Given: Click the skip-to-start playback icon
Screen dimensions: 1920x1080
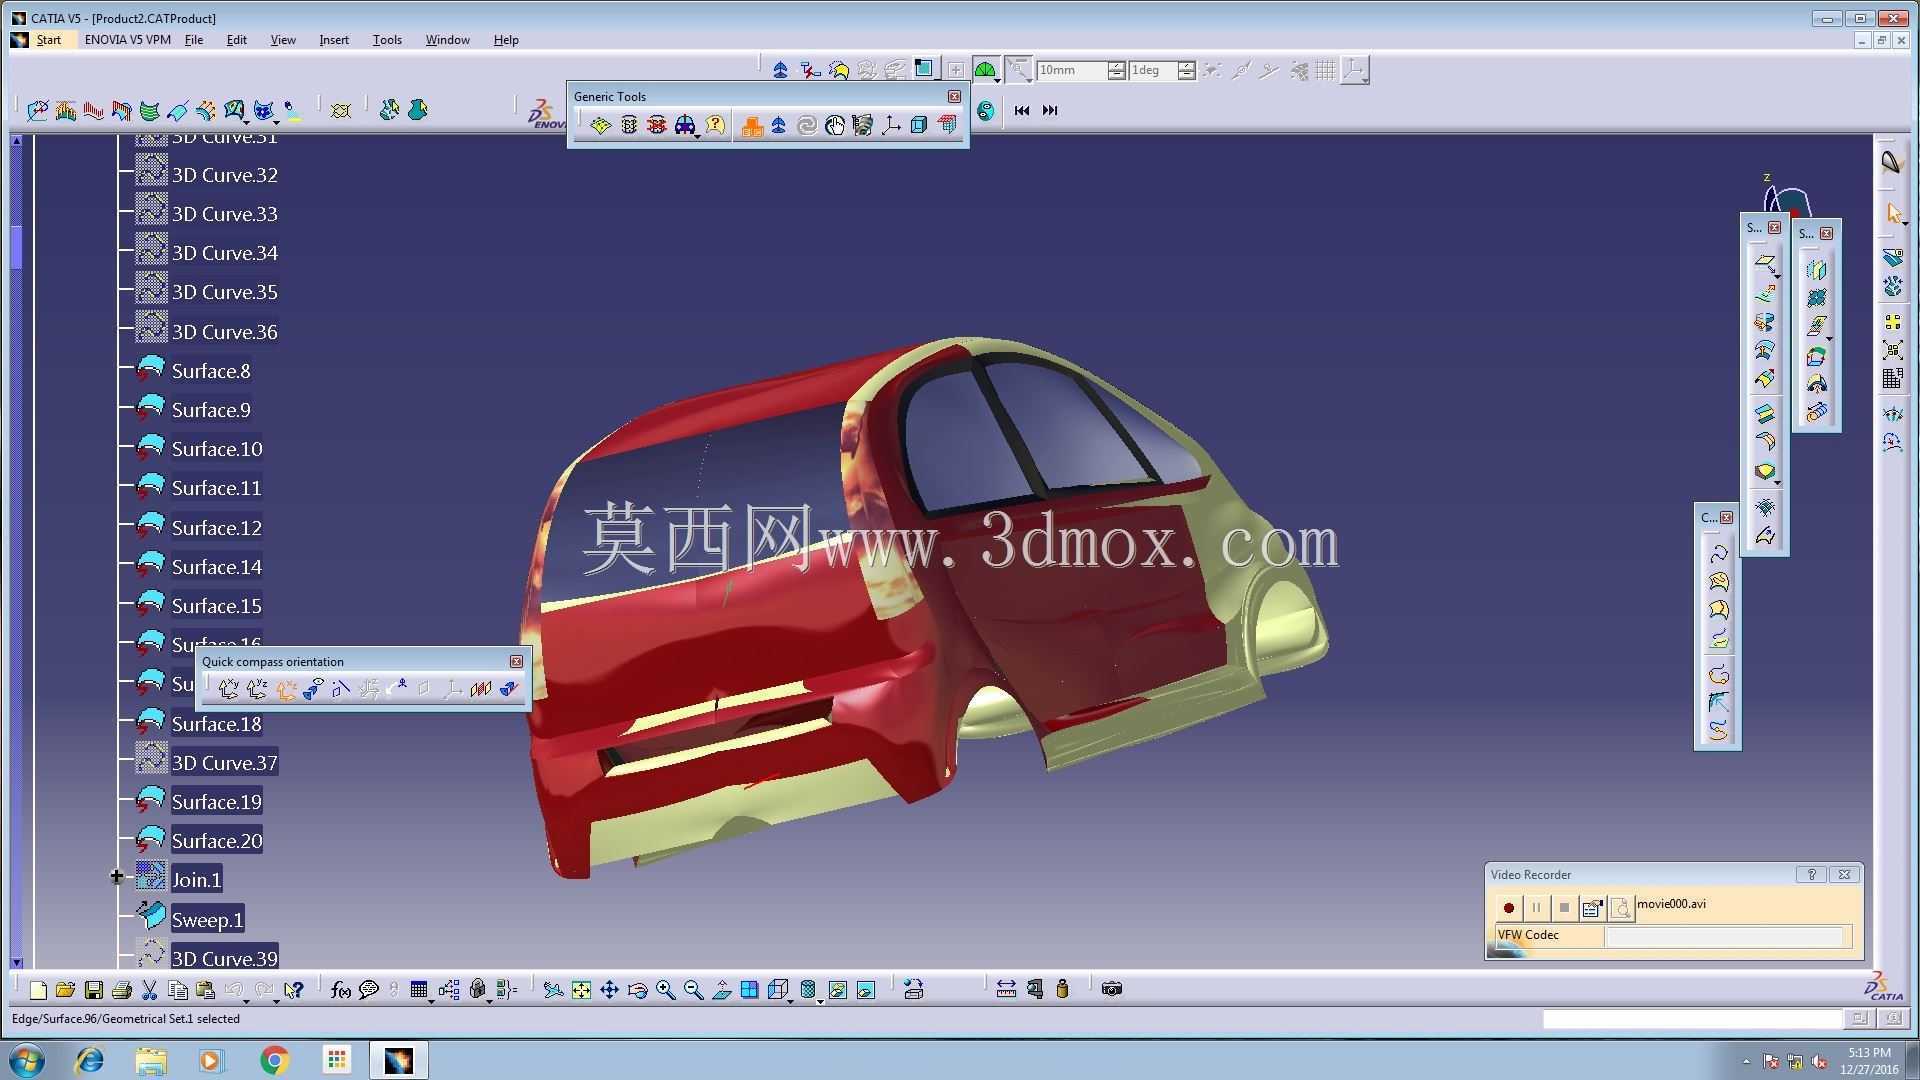Looking at the screenshot, I should (1021, 111).
